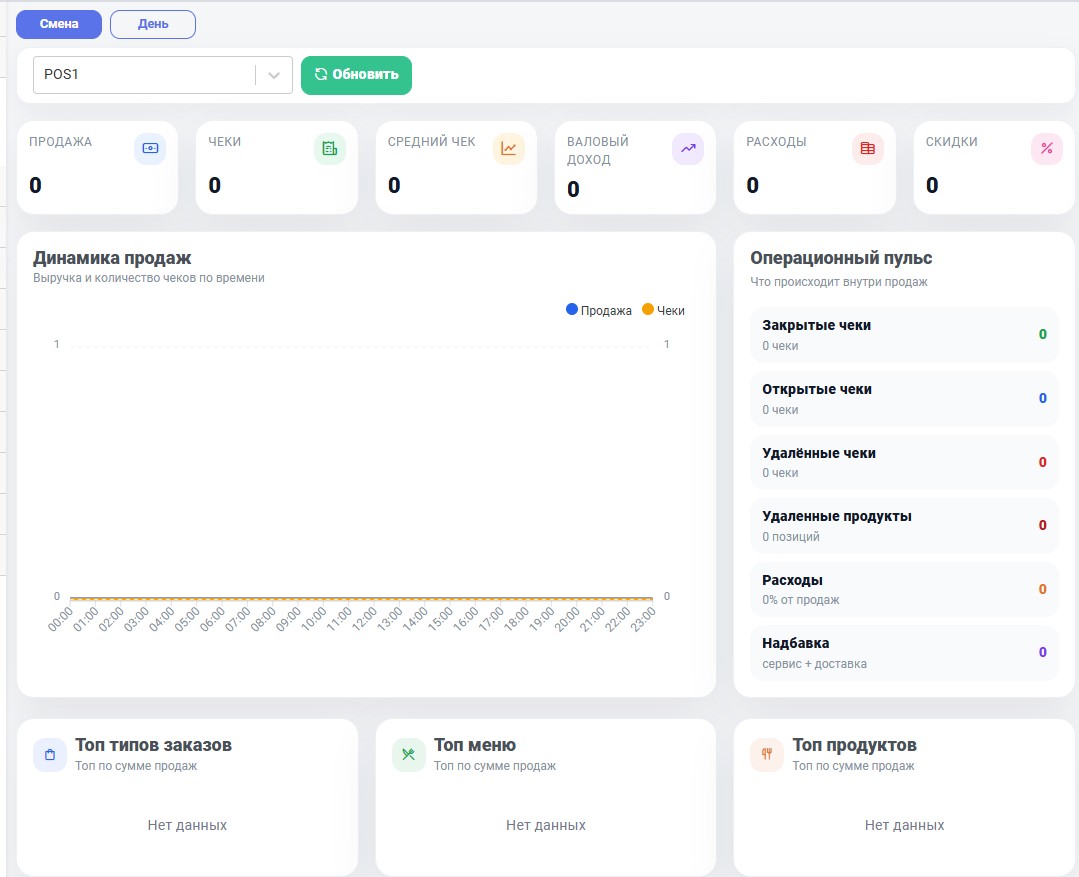This screenshot has width=1079, height=877.
Task: Click the Топ продуктов title
Action: tap(855, 745)
